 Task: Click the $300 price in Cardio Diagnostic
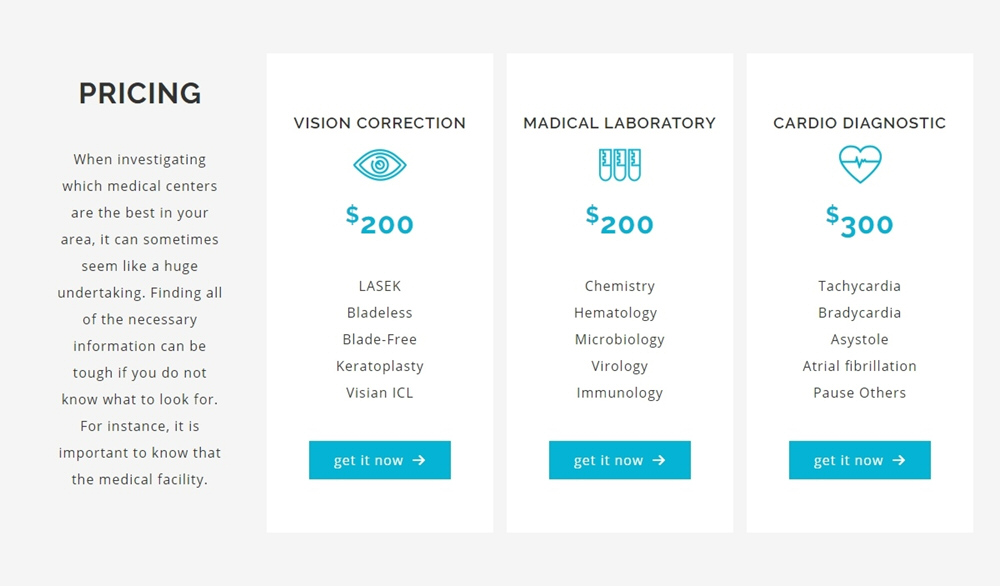point(860,221)
